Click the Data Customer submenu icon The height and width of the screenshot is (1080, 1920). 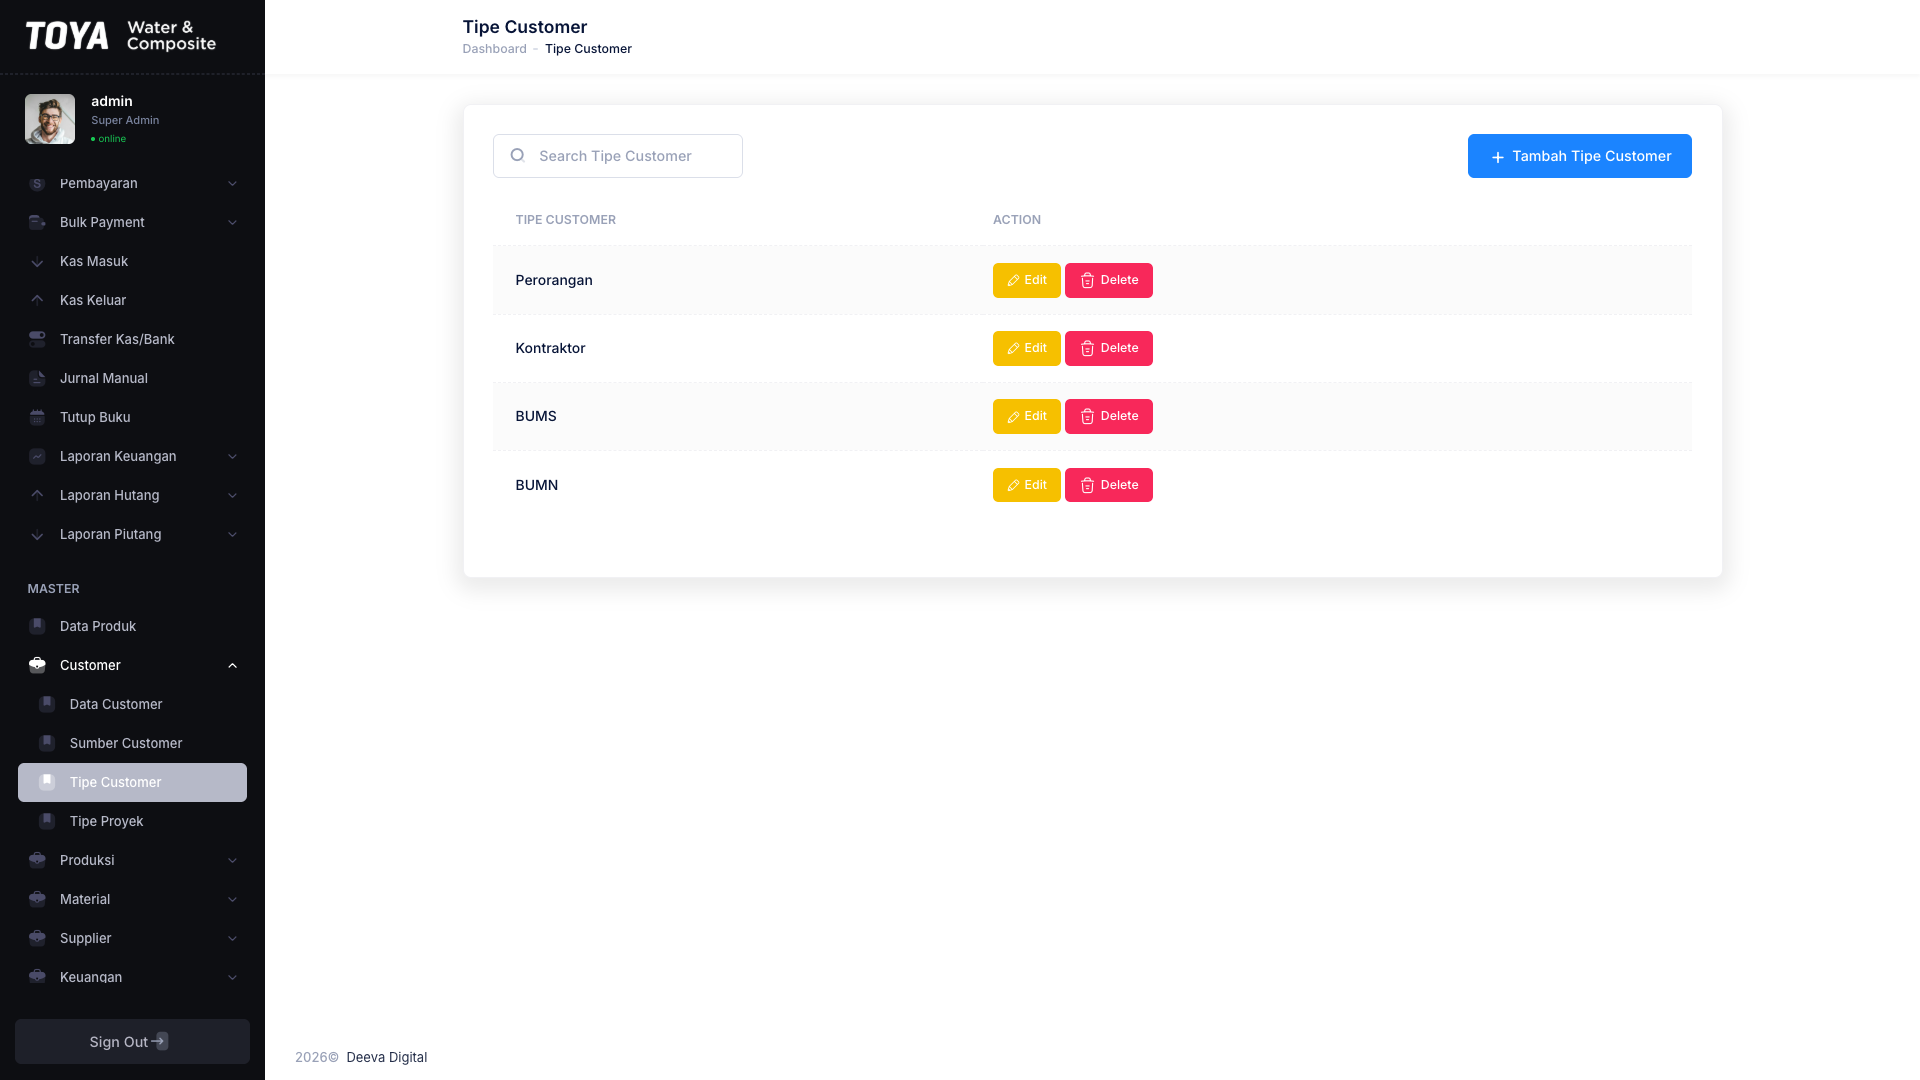point(47,704)
